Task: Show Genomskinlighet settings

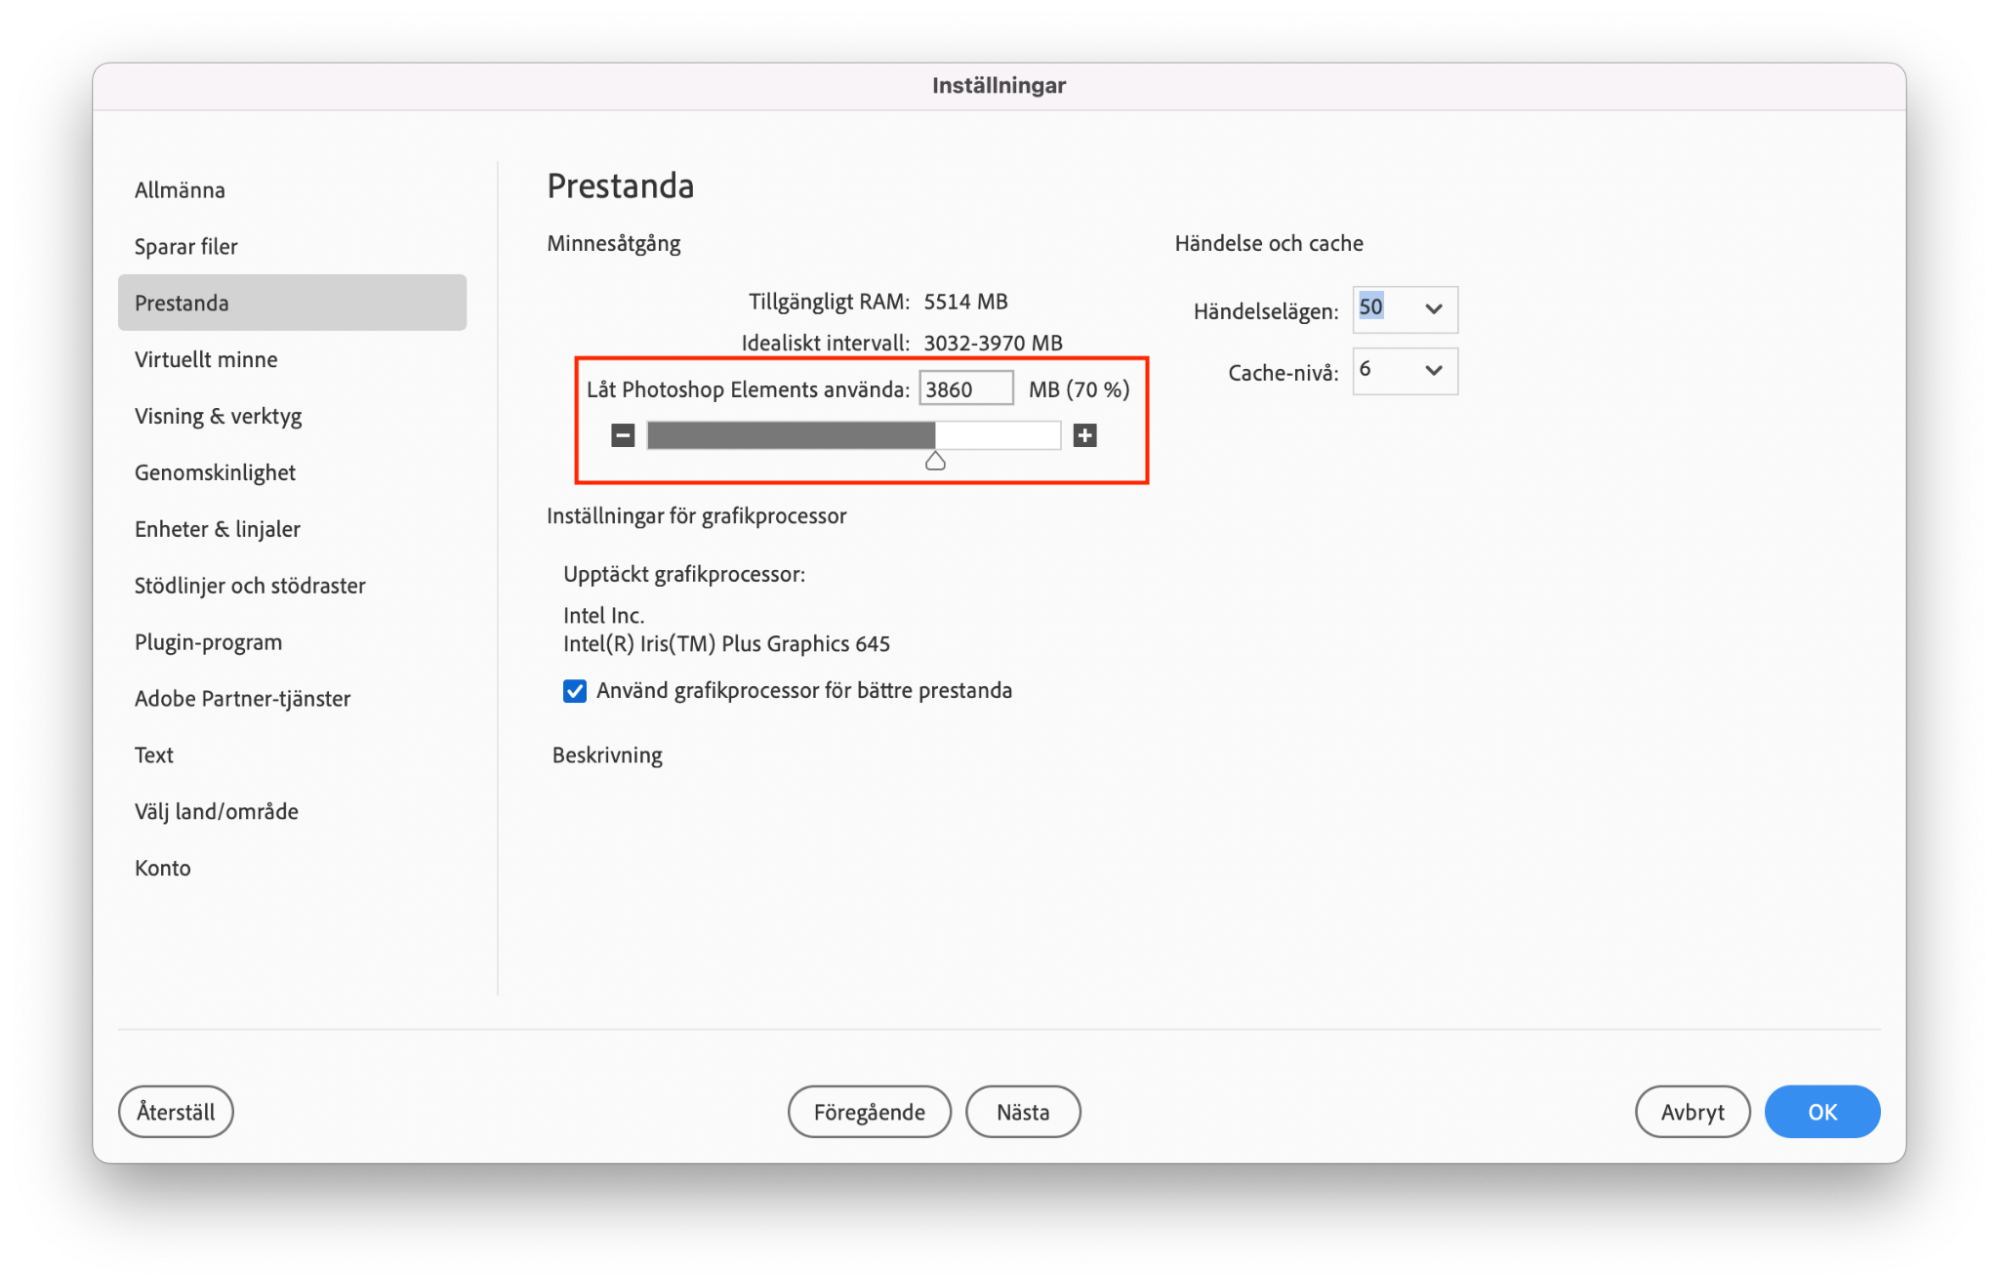Action: (x=292, y=472)
